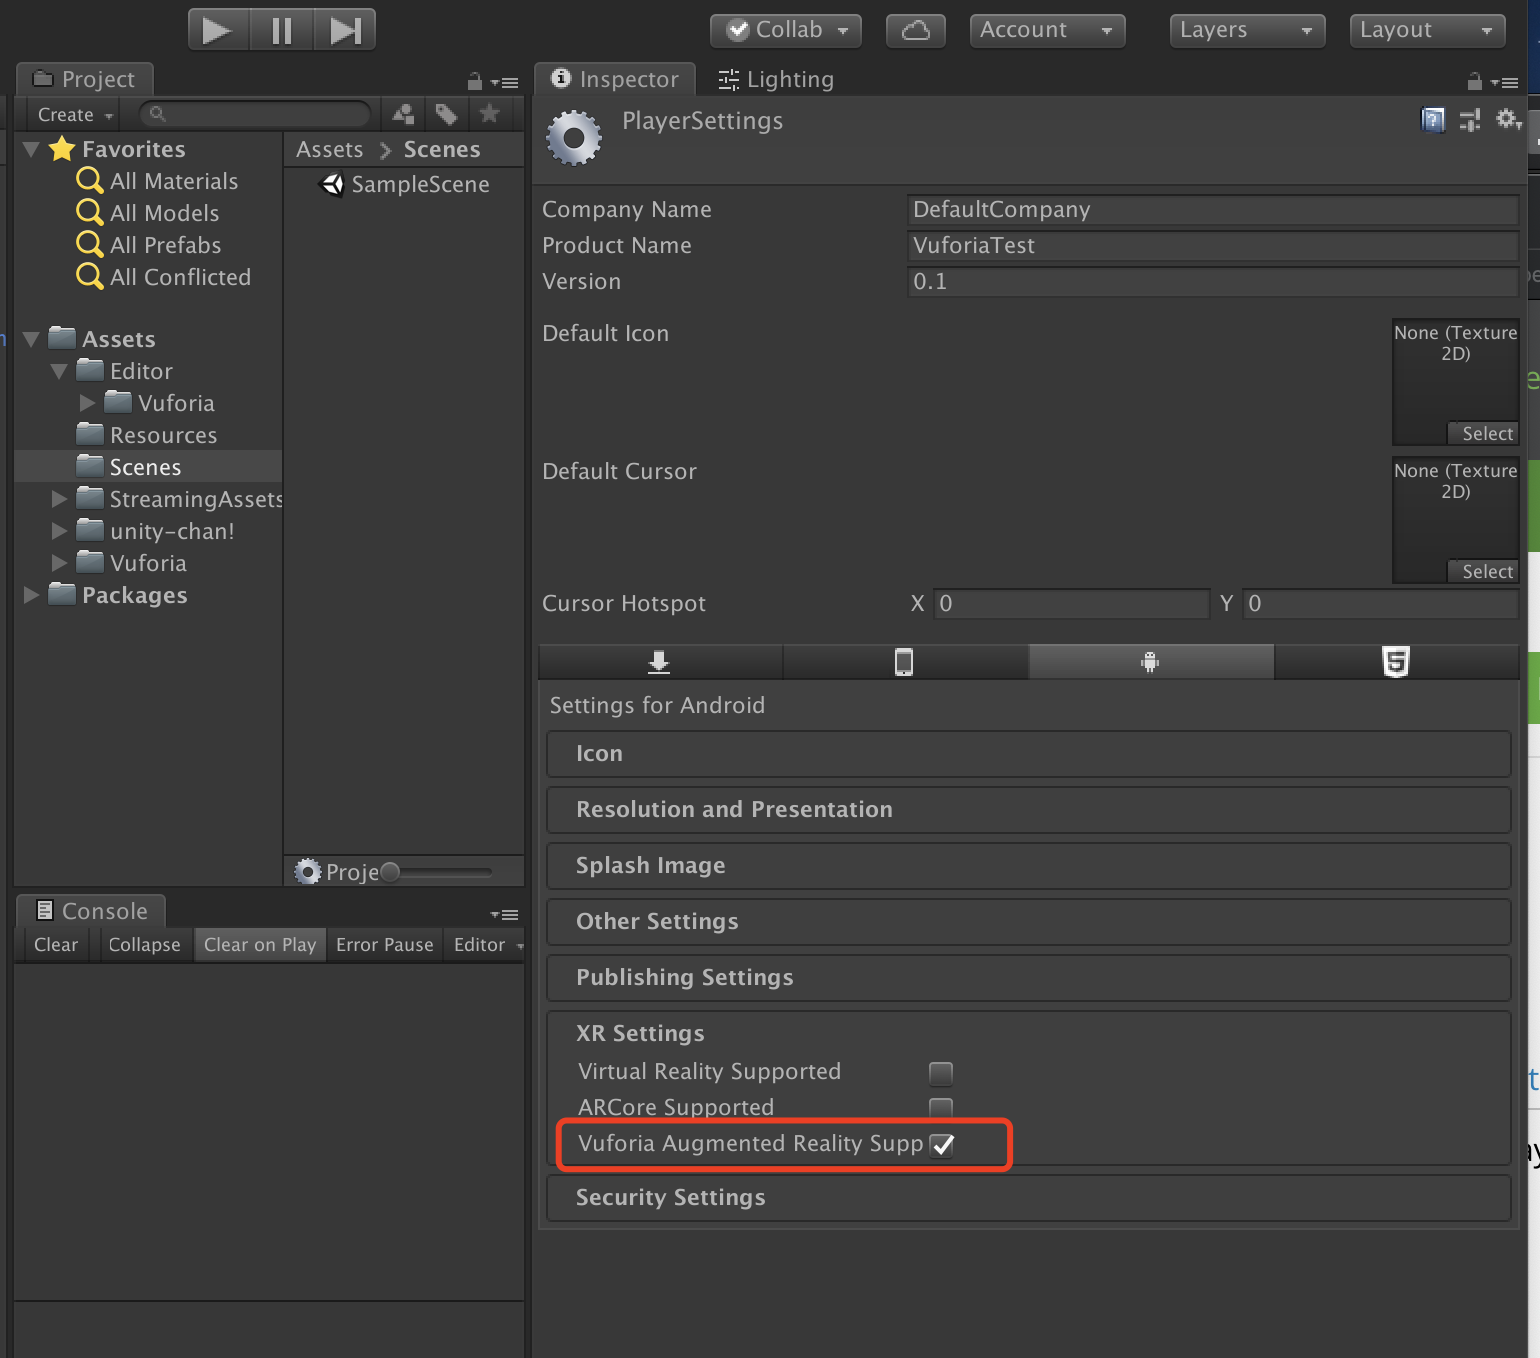Viewport: 1540px width, 1358px height.
Task: Select All Materials search filter
Action: coord(174,181)
